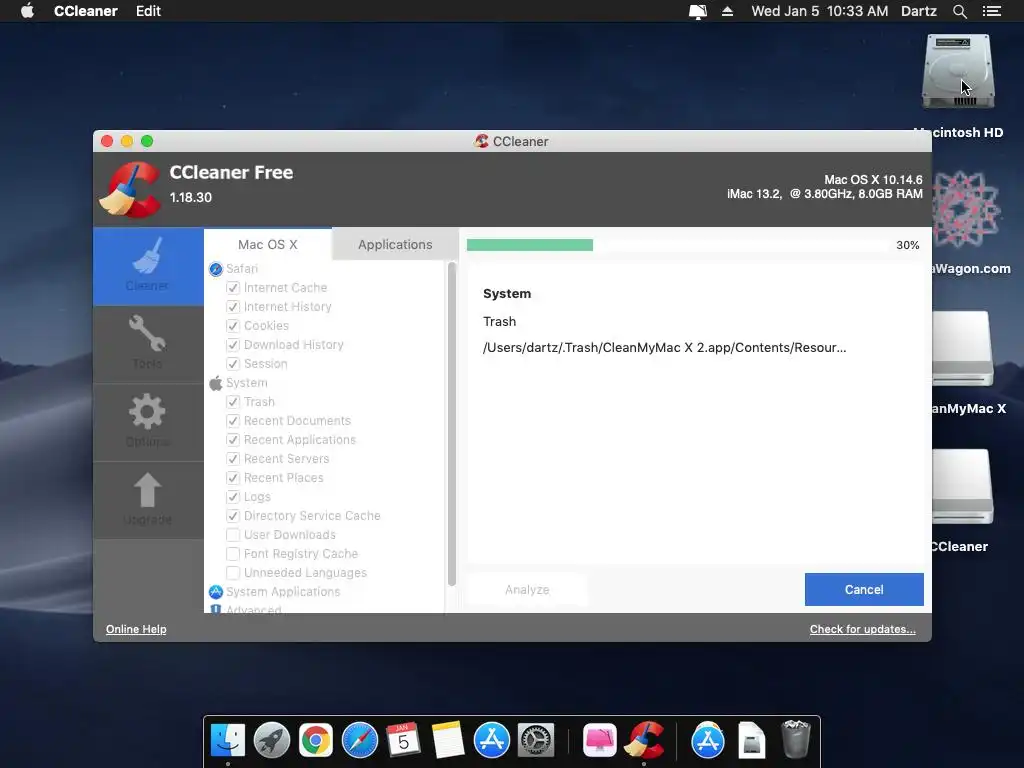
Task: Open the Dartz user menu
Action: click(x=918, y=11)
